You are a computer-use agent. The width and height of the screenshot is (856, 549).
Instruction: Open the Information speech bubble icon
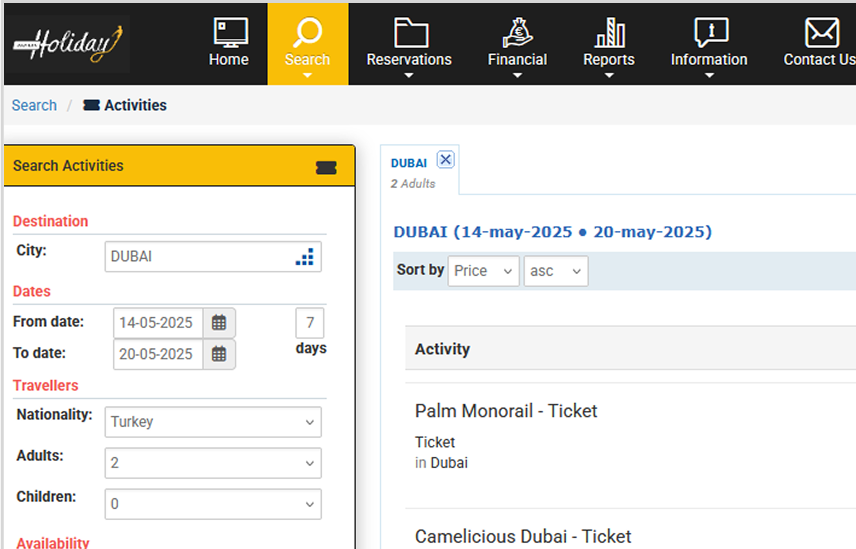[711, 33]
